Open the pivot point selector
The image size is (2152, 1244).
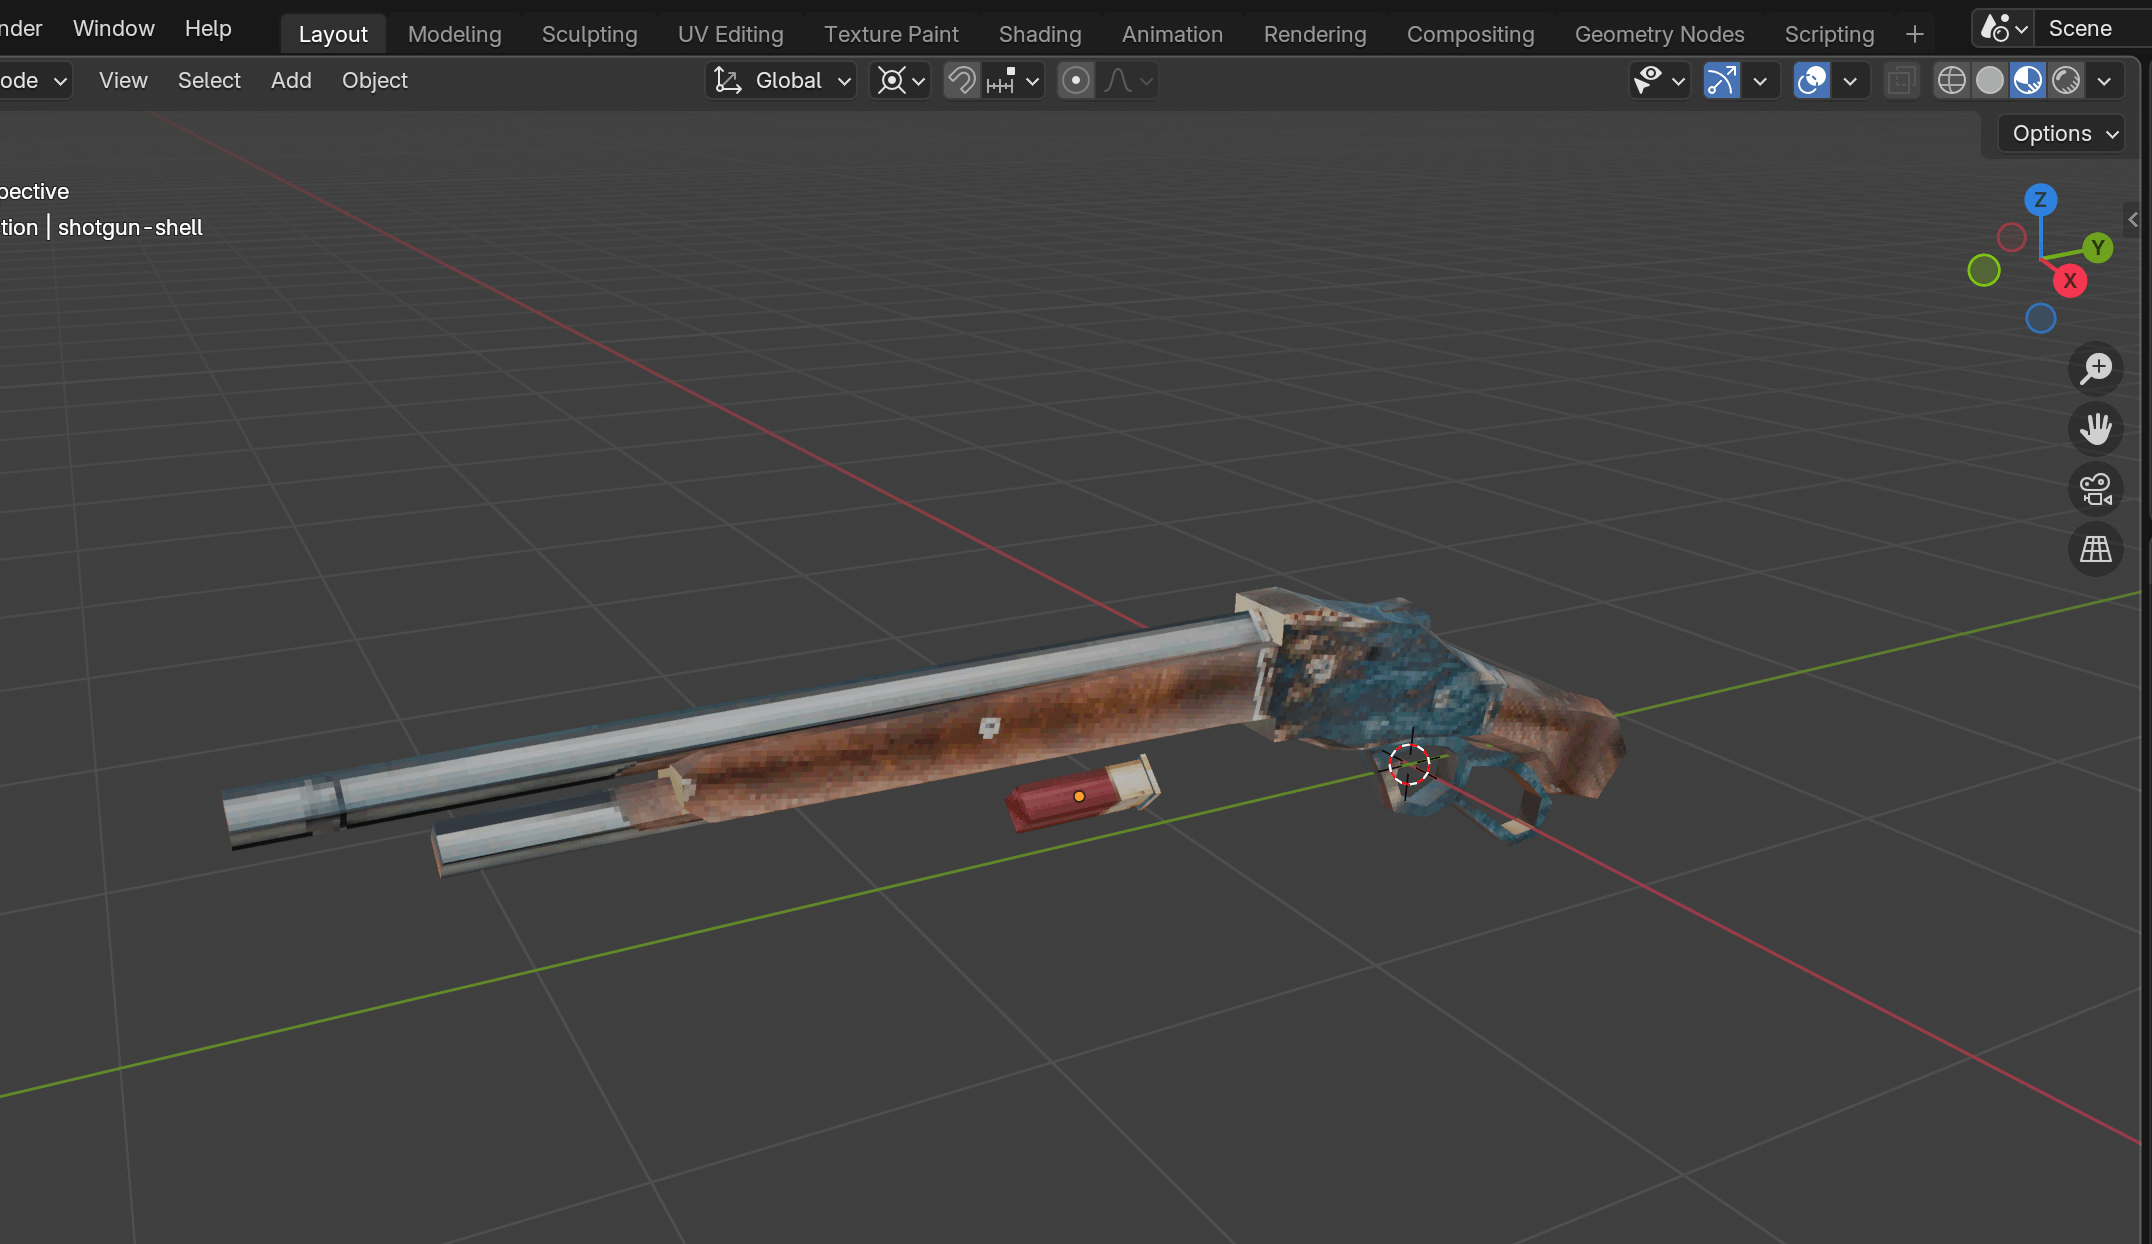[900, 80]
